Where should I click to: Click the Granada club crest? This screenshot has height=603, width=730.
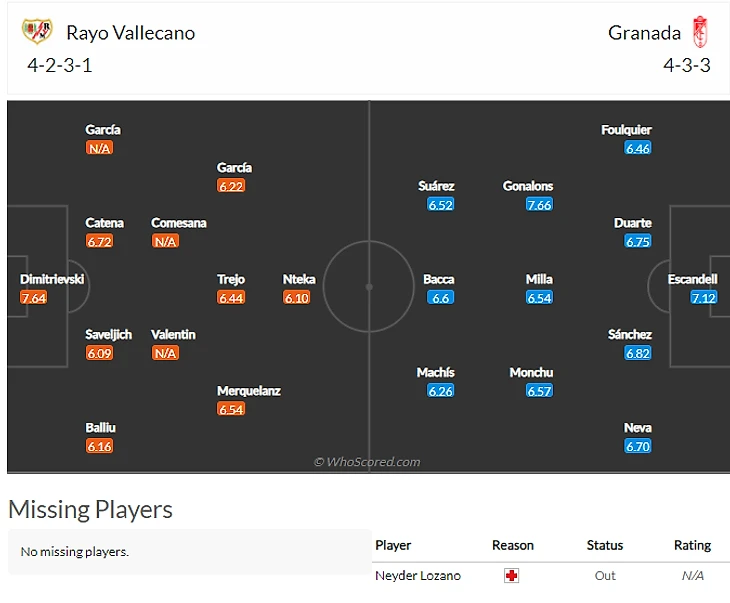700,32
